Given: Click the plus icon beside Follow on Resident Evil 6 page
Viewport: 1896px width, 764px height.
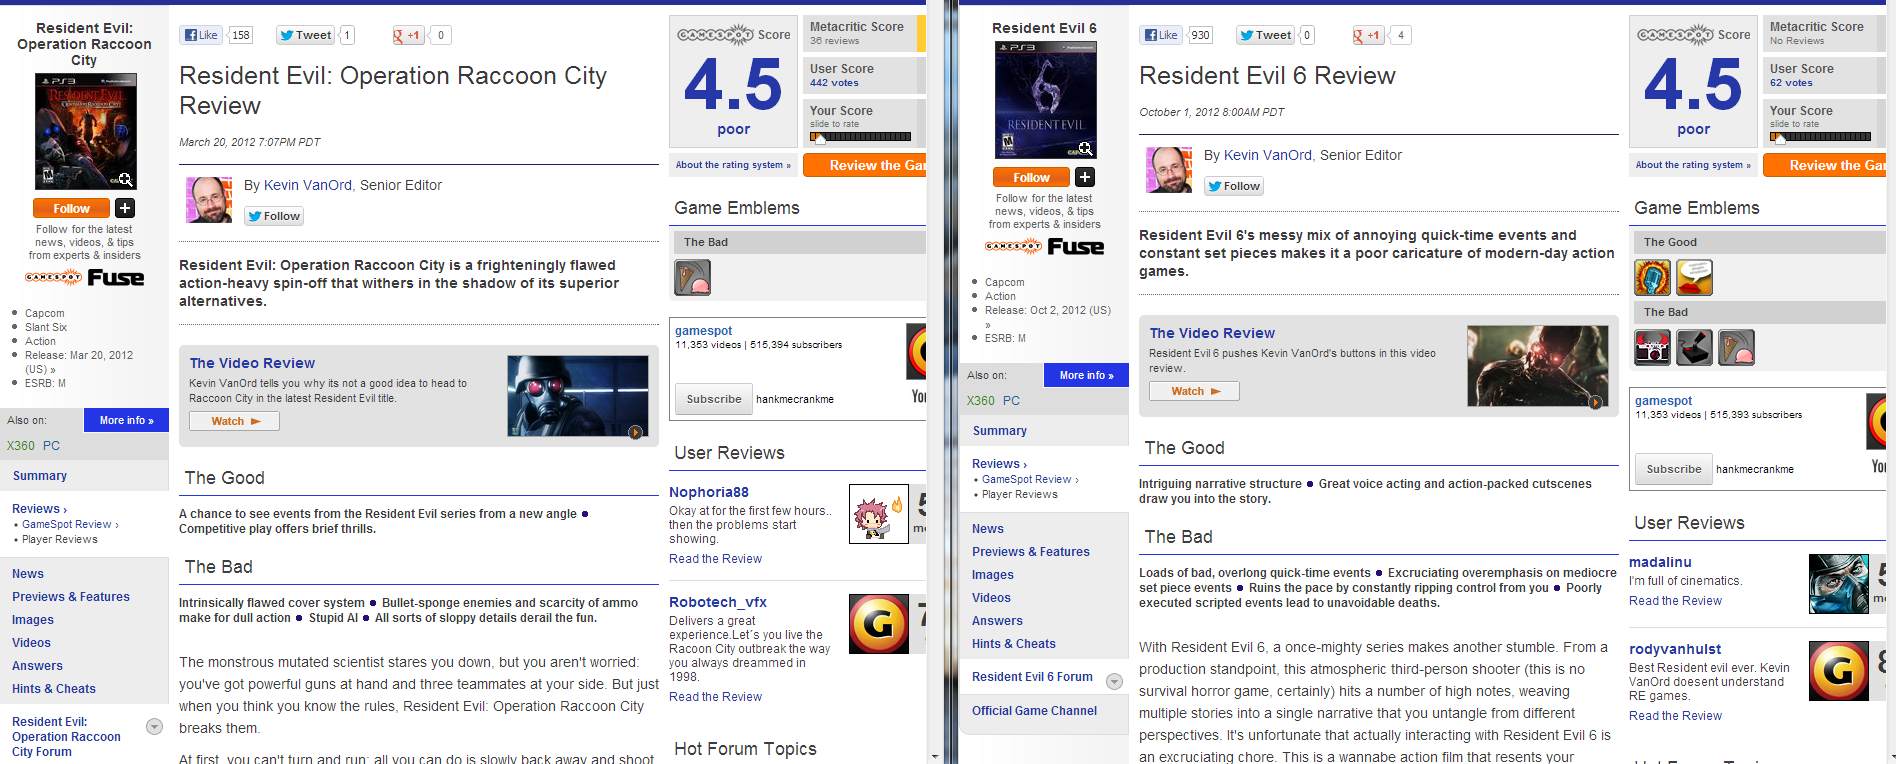Looking at the screenshot, I should tap(1085, 177).
